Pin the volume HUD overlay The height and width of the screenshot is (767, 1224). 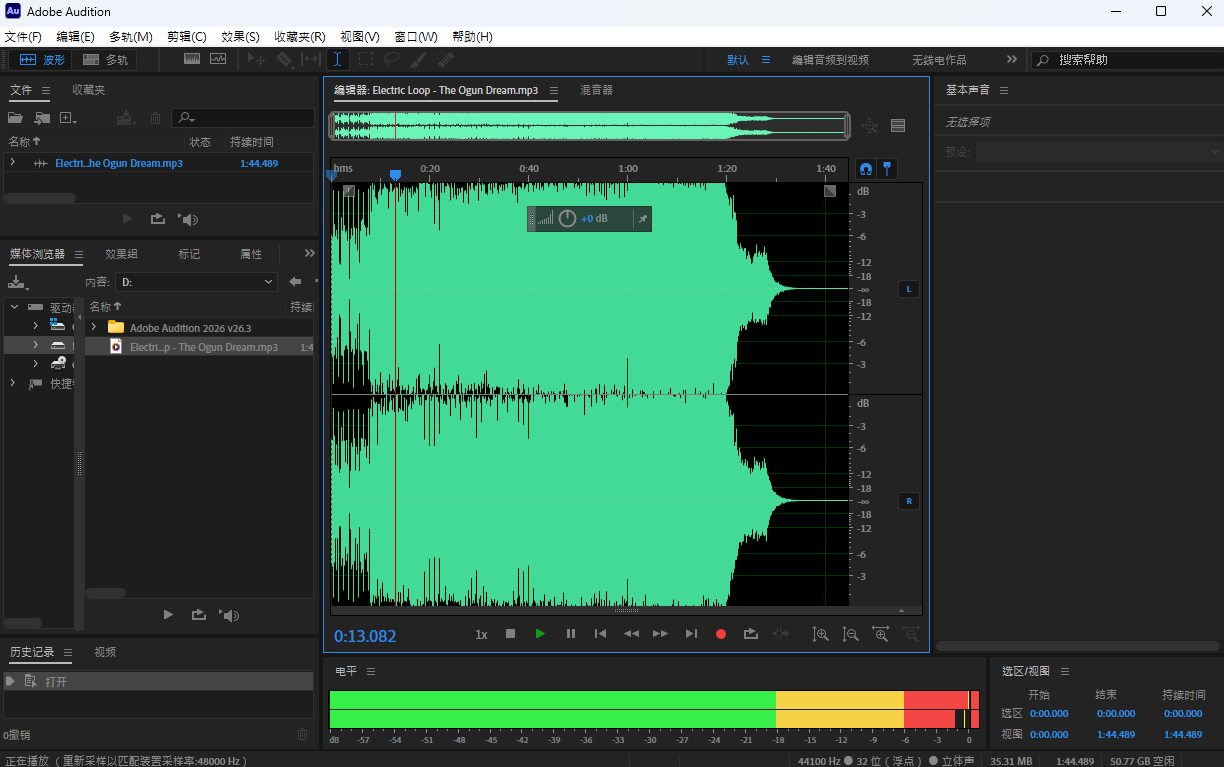(x=642, y=219)
